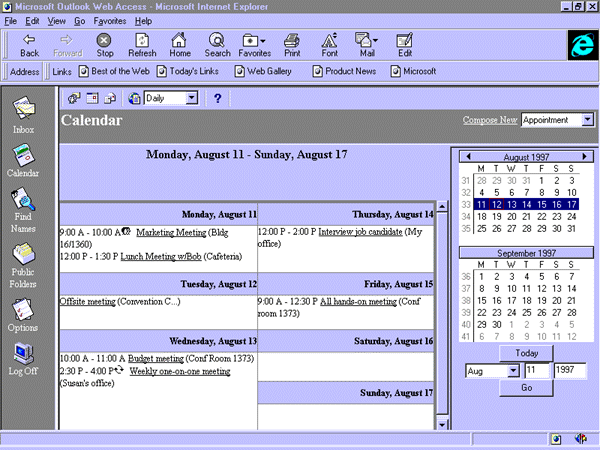Click the Print toolbar icon

(x=292, y=44)
